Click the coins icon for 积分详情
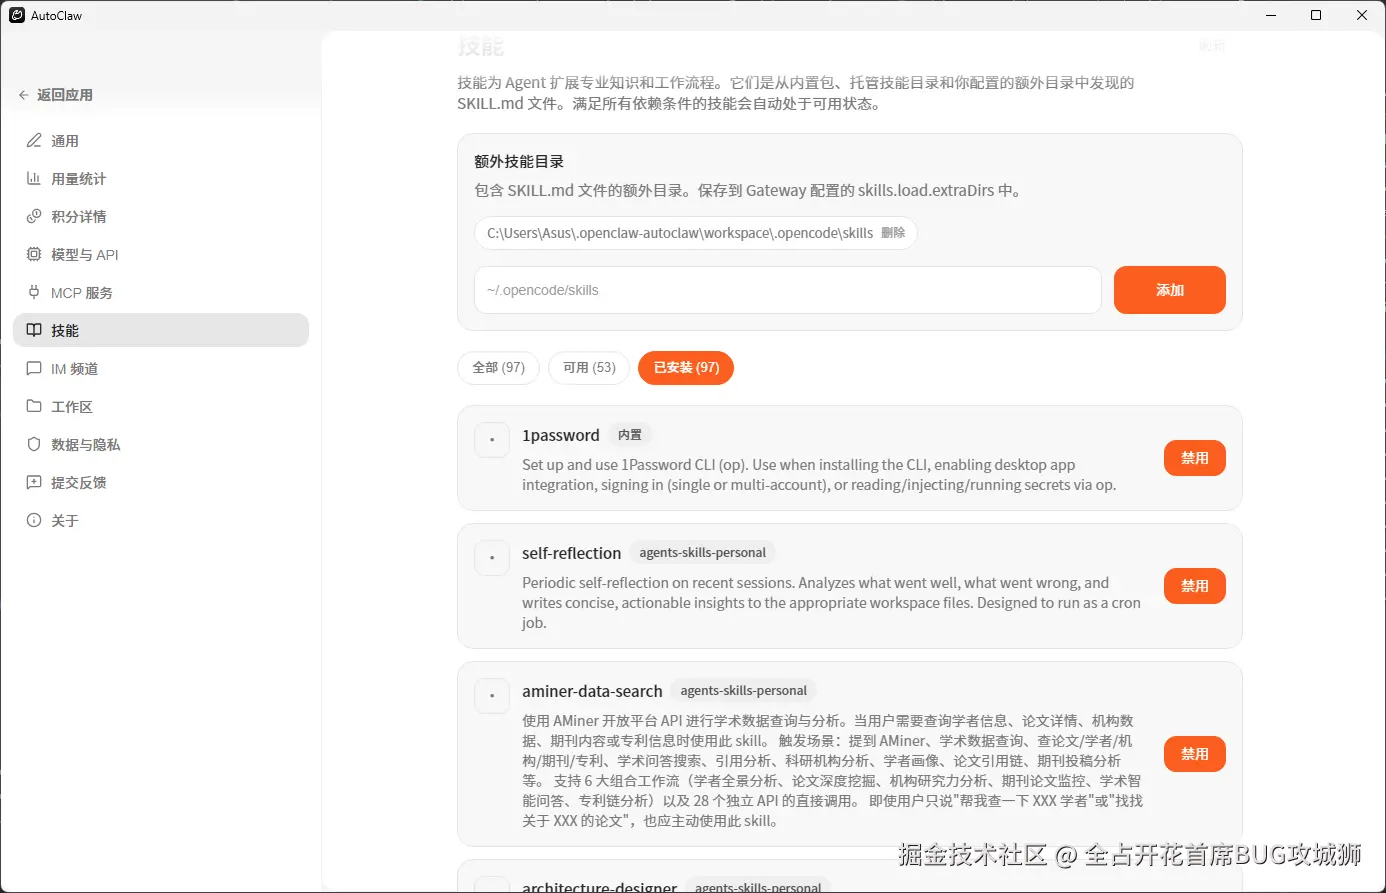 pyautogui.click(x=34, y=217)
